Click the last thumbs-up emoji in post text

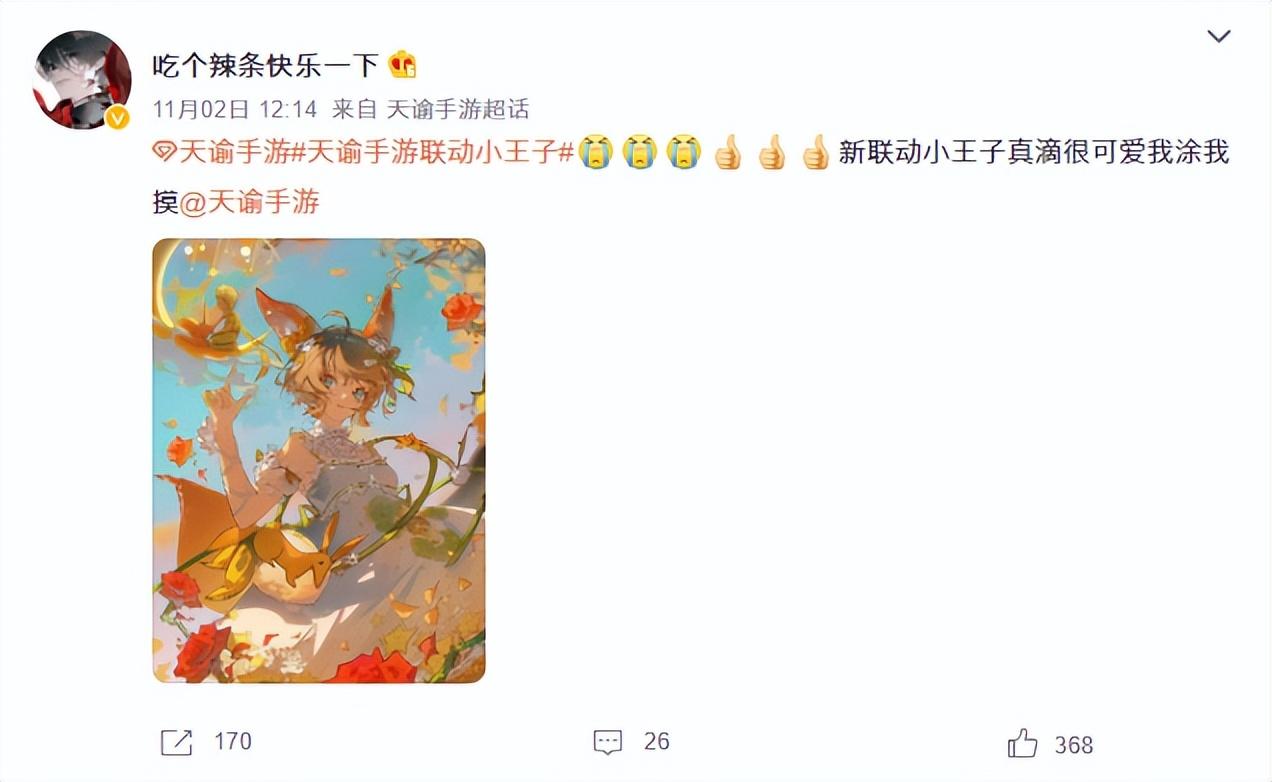tap(816, 153)
